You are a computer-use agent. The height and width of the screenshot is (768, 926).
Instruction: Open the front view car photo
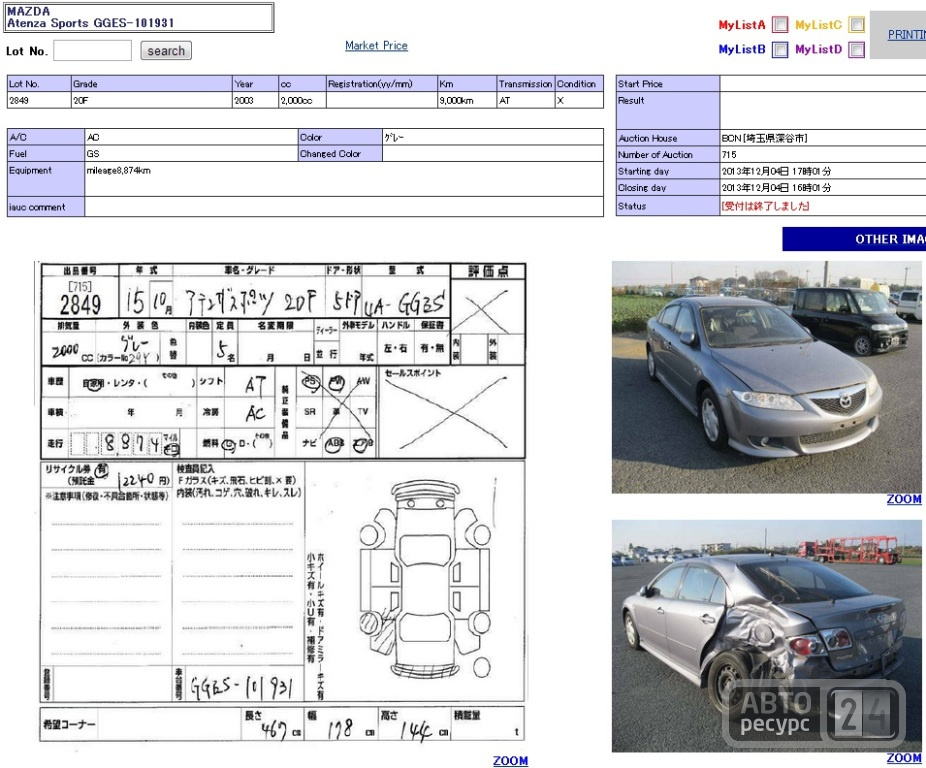point(767,378)
